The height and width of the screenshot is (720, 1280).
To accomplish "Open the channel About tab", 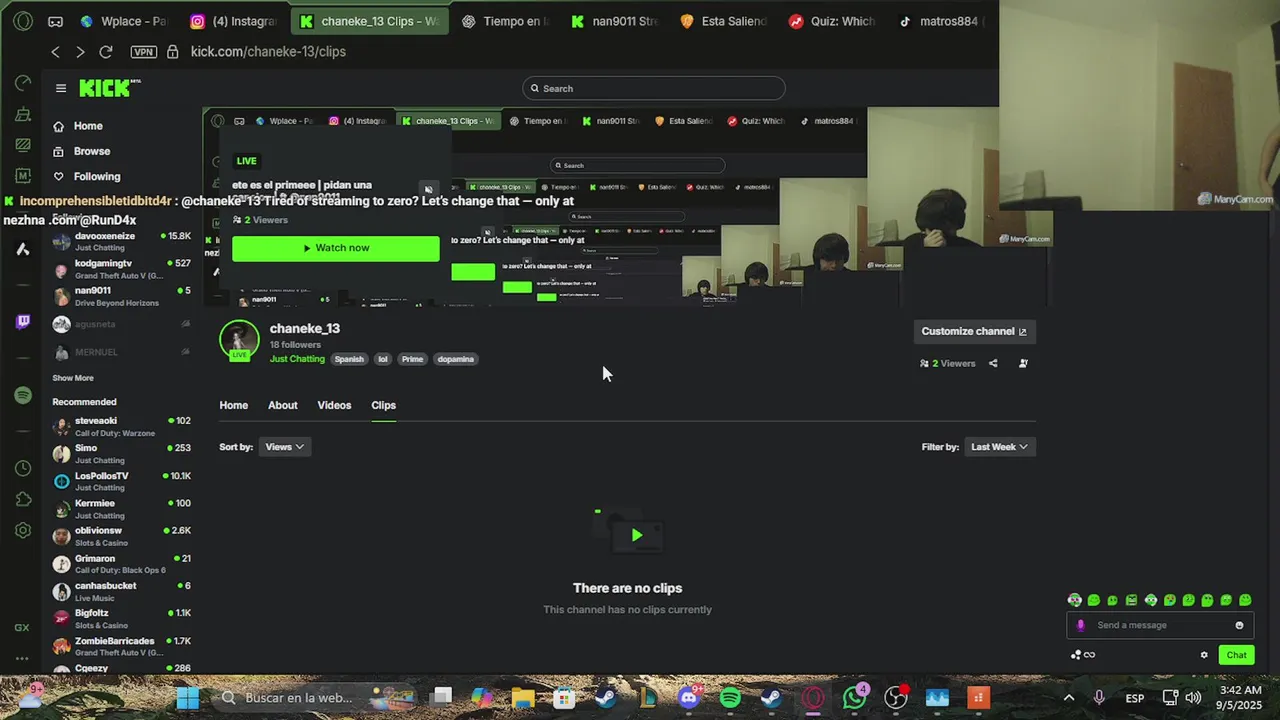I will click(x=283, y=405).
